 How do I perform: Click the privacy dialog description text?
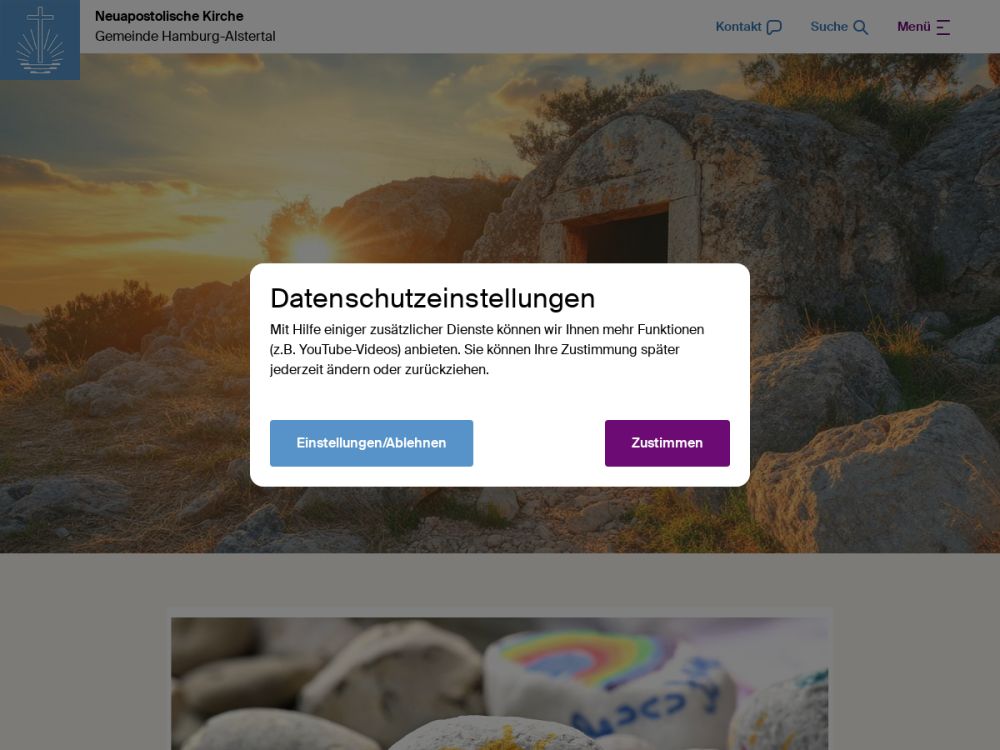(487, 349)
